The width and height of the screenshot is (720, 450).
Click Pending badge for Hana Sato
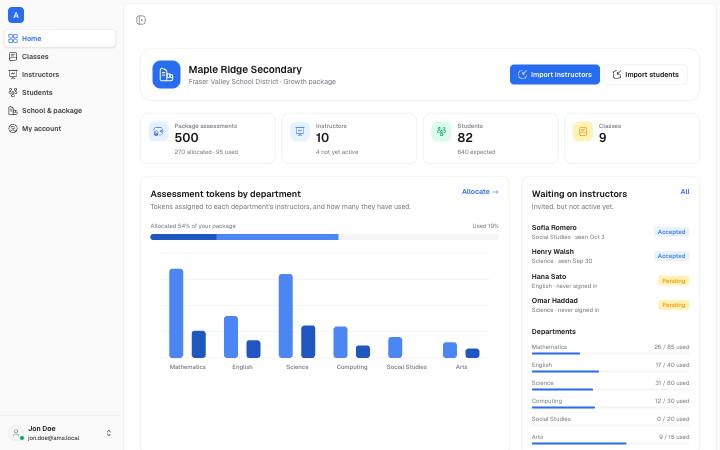pos(674,281)
